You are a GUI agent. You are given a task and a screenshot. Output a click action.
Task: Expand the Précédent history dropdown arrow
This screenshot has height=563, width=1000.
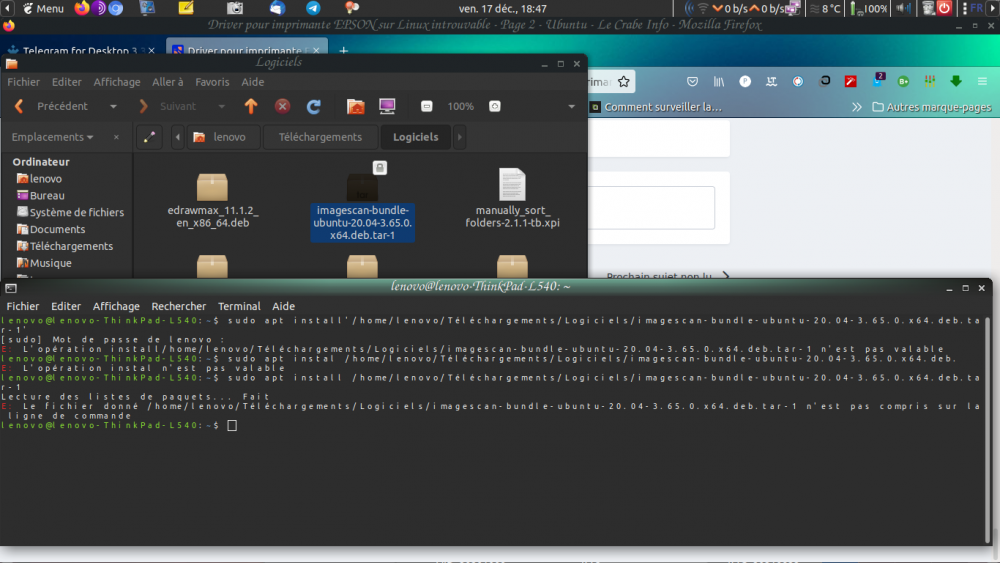[113, 106]
